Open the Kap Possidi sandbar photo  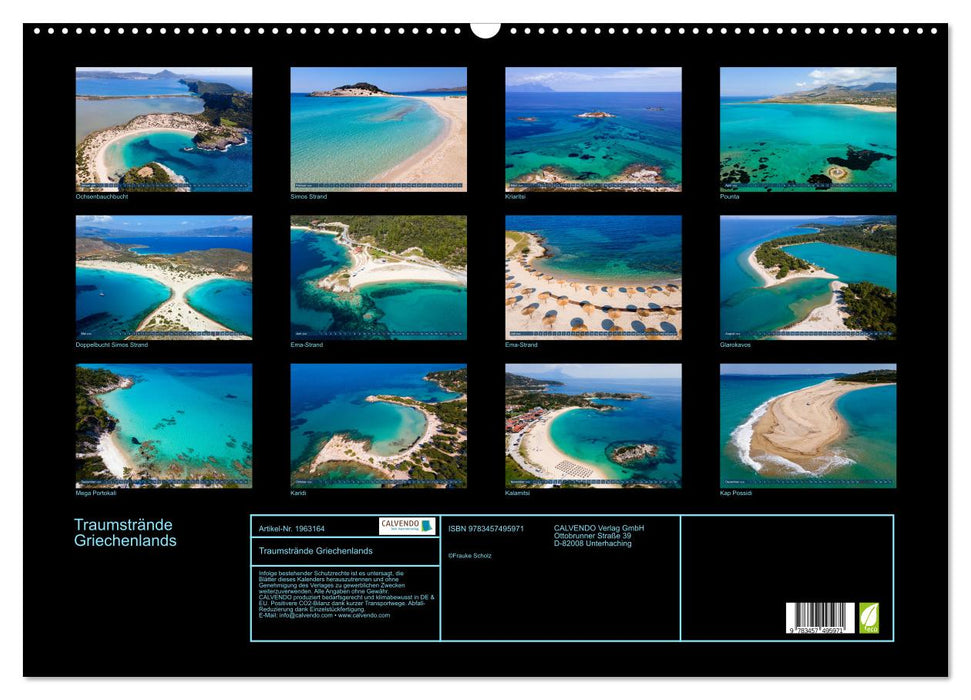click(808, 425)
